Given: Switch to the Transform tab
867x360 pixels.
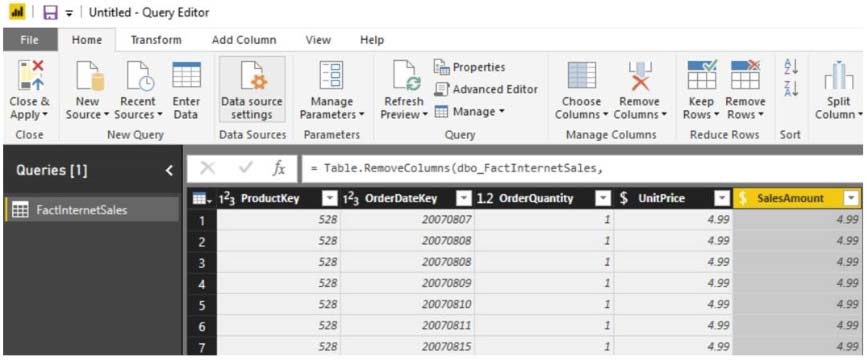Looking at the screenshot, I should pyautogui.click(x=156, y=40).
